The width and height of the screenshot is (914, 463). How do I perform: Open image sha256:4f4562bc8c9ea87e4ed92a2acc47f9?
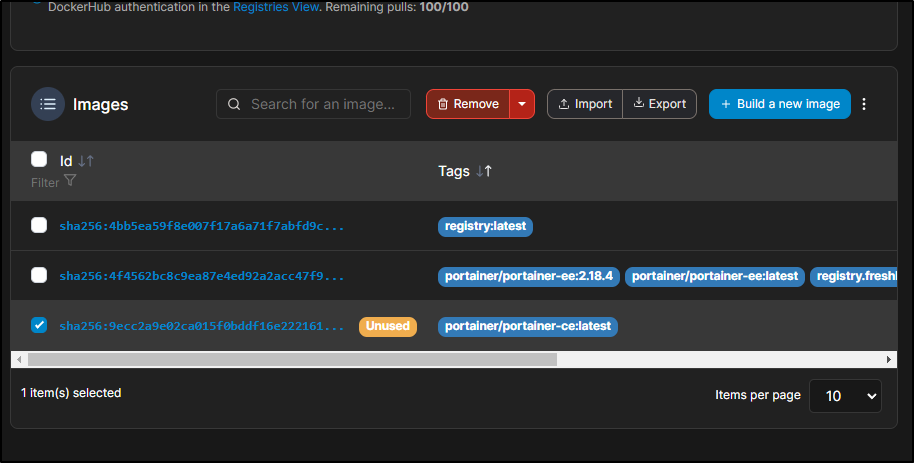pos(202,275)
